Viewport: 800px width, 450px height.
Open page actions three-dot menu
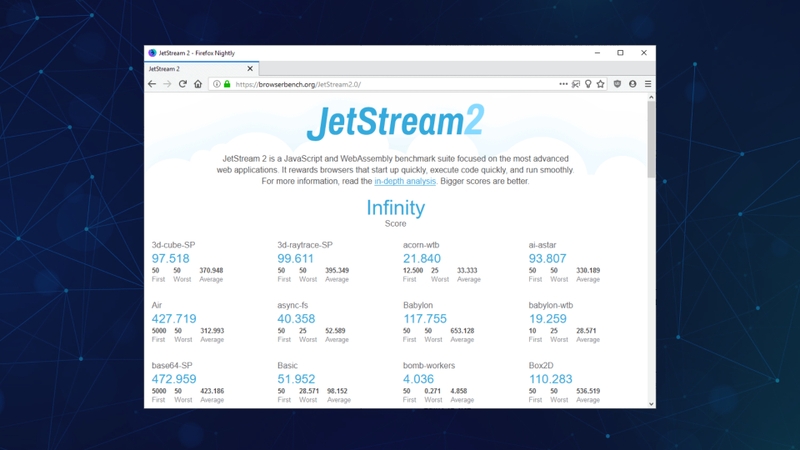(x=563, y=84)
